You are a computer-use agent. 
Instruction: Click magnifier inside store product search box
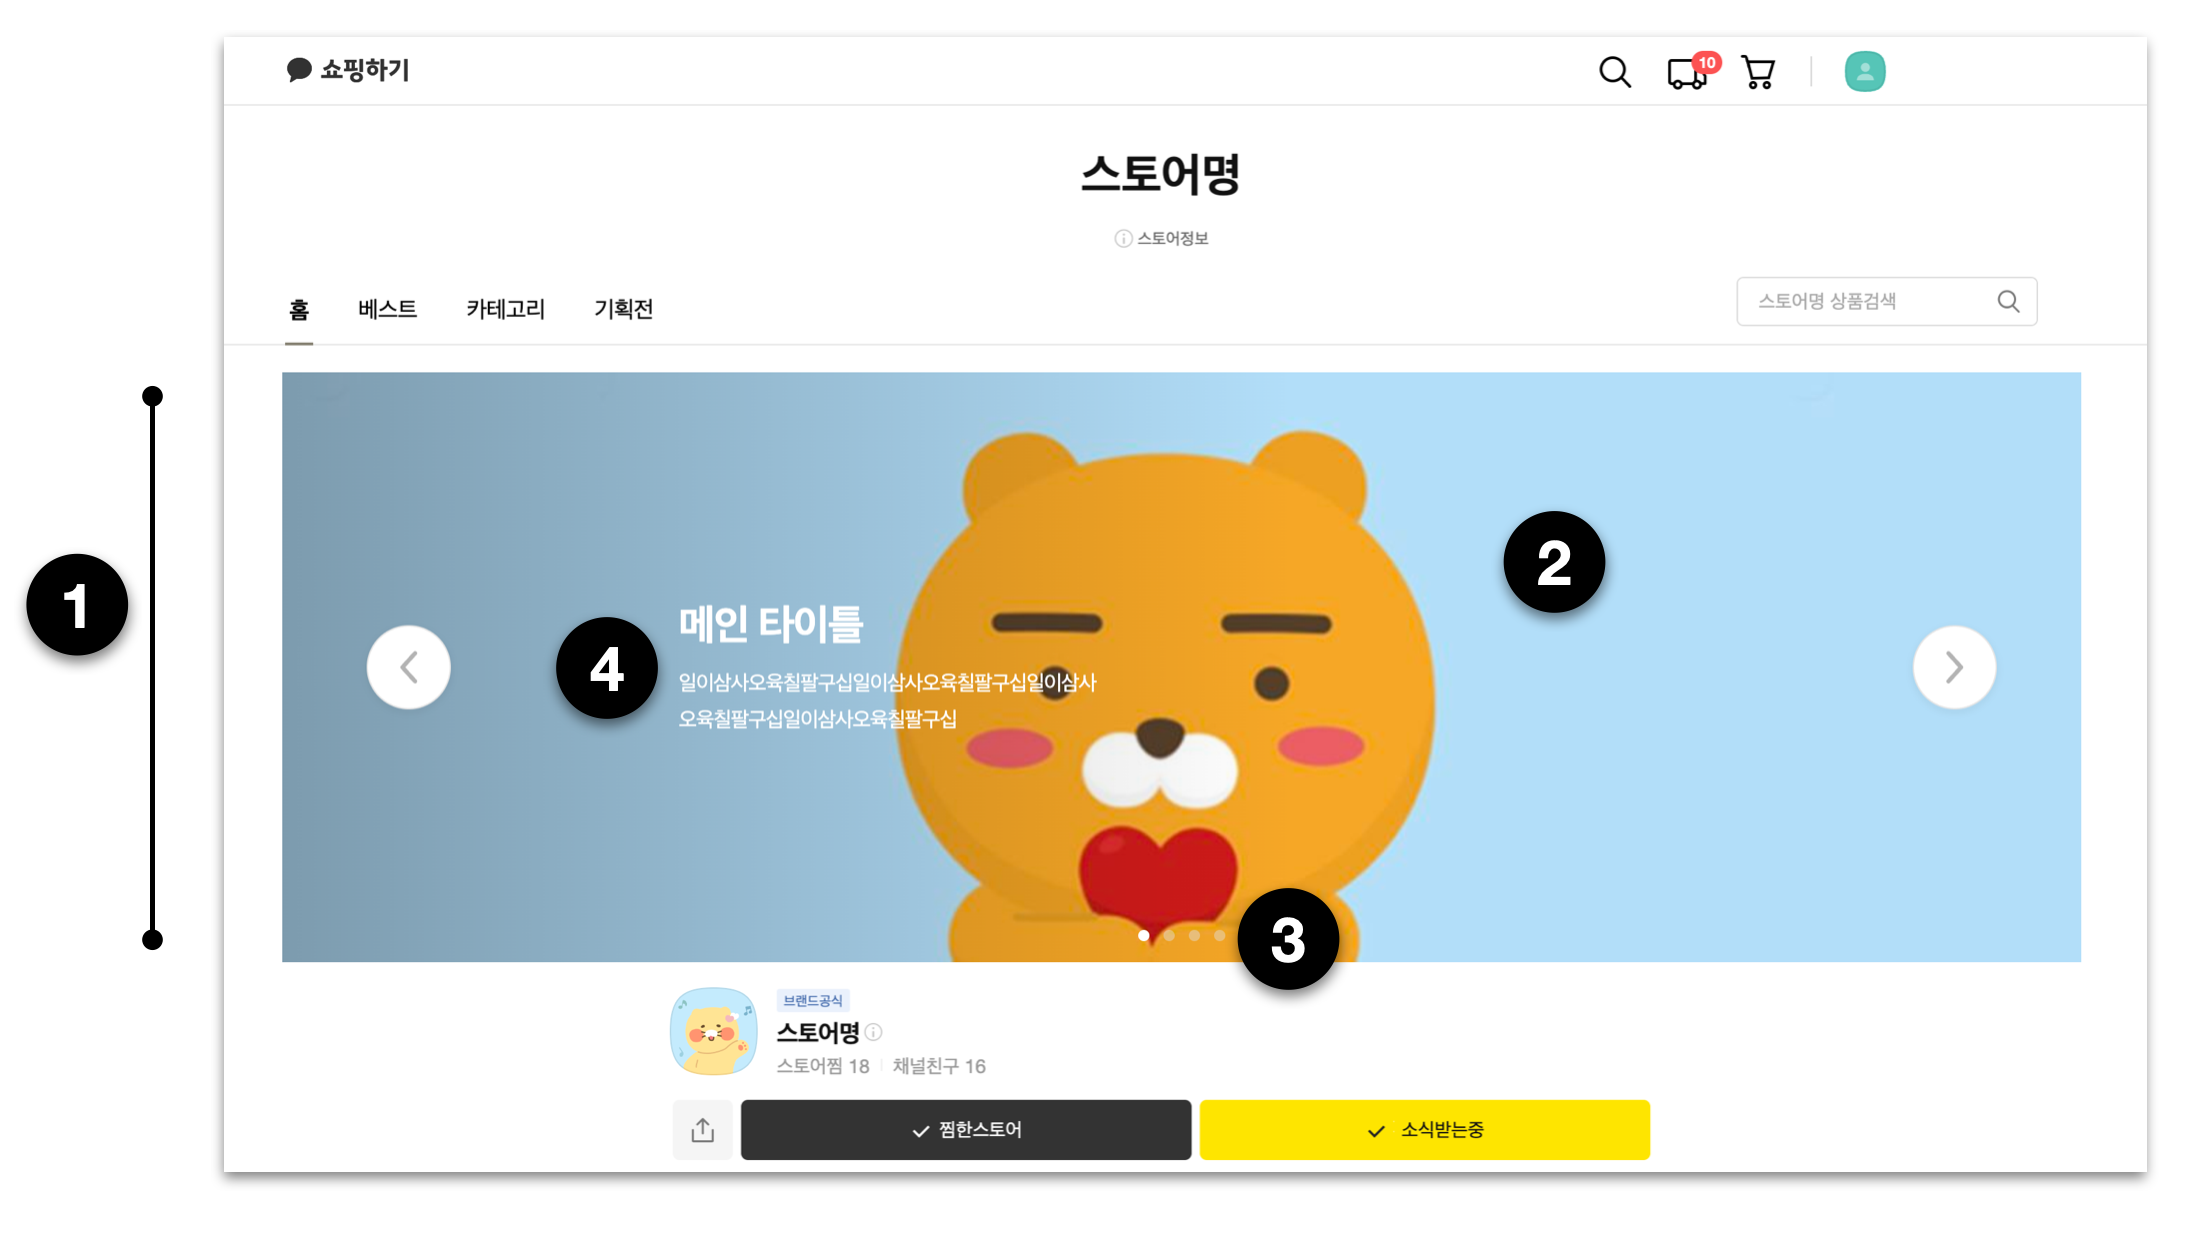(2008, 301)
